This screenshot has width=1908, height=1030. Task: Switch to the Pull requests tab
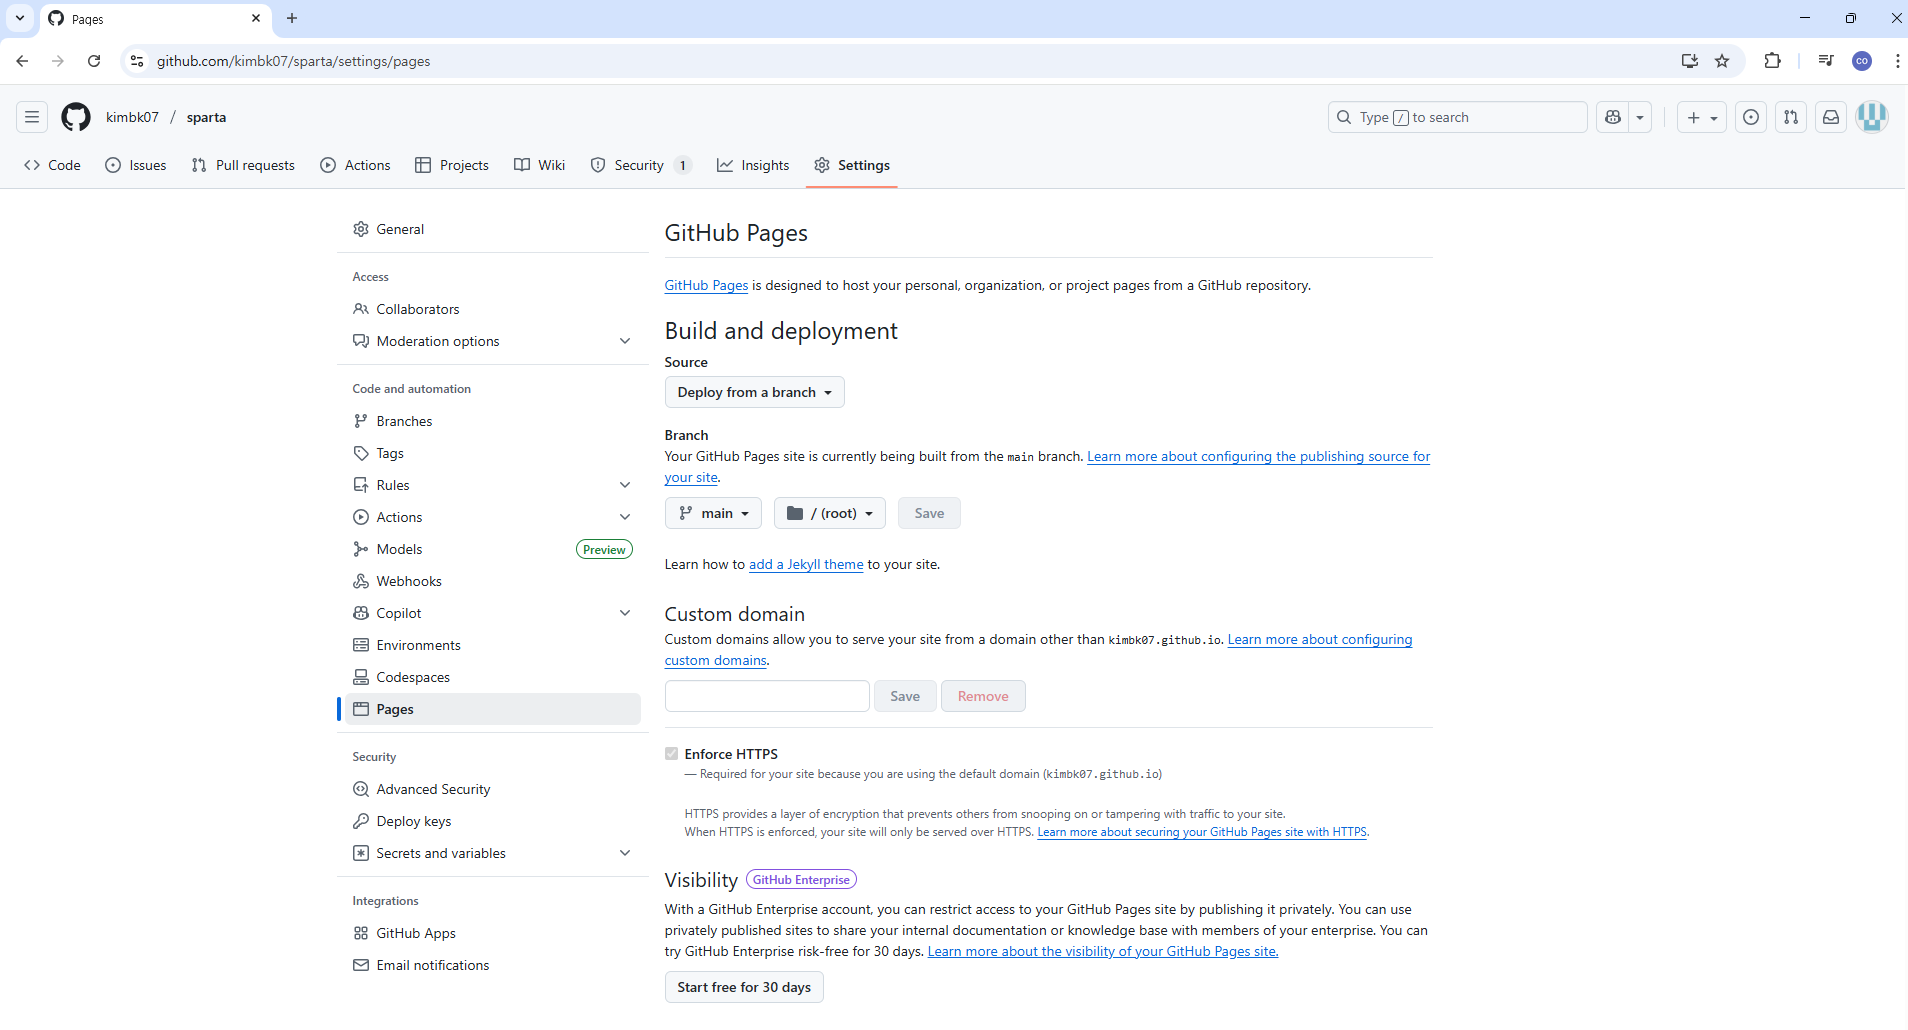point(243,165)
